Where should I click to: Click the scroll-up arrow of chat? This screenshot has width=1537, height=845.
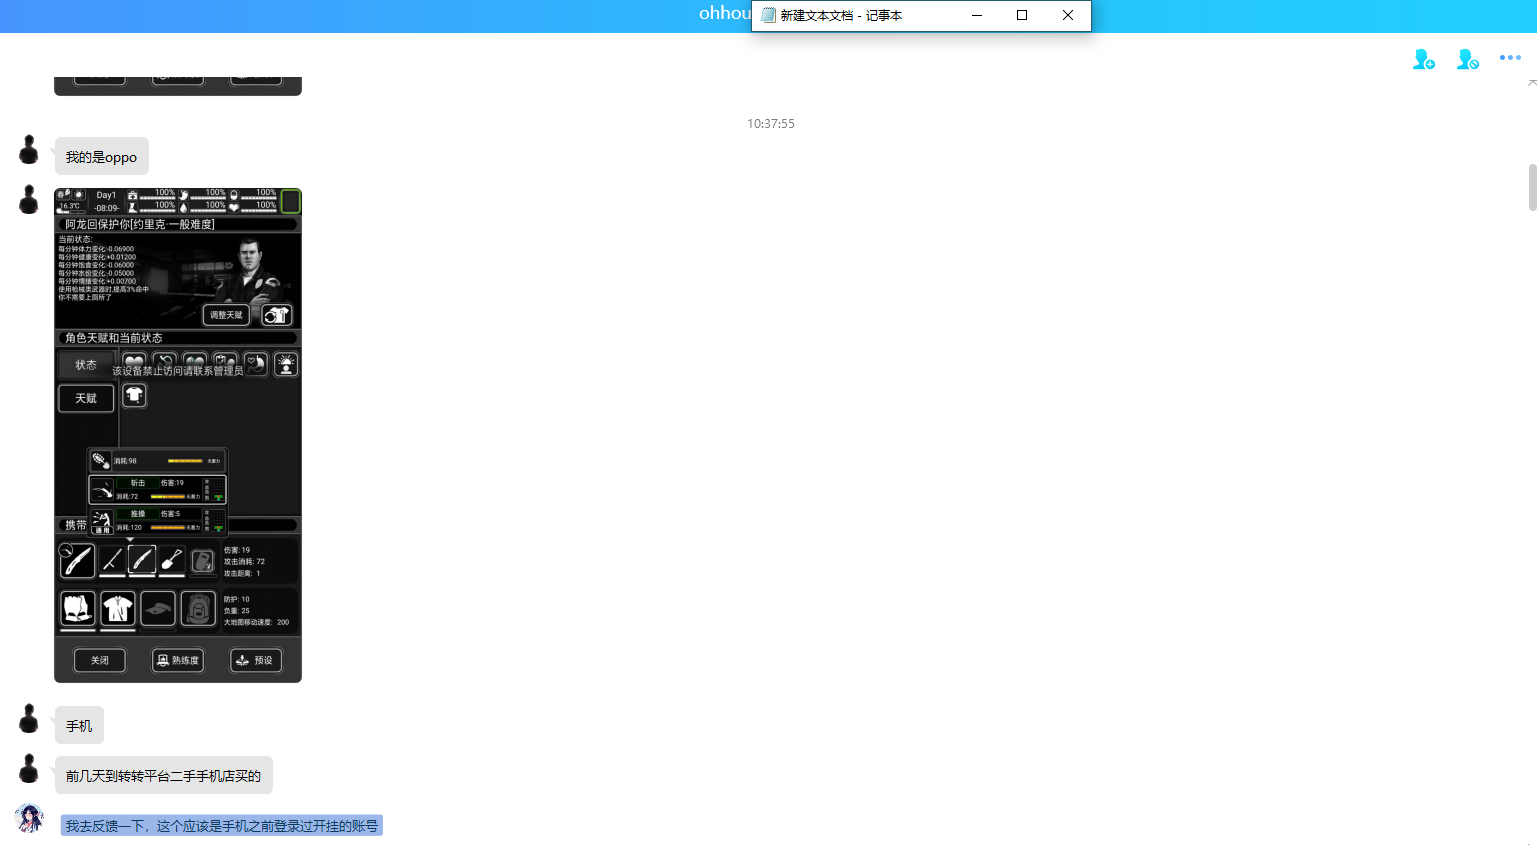click(x=1532, y=83)
